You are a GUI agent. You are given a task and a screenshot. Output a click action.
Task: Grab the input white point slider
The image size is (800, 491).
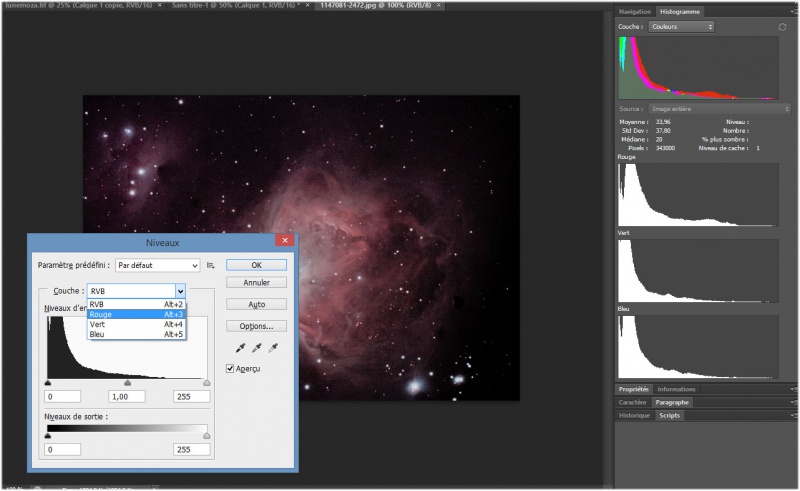[x=207, y=383]
